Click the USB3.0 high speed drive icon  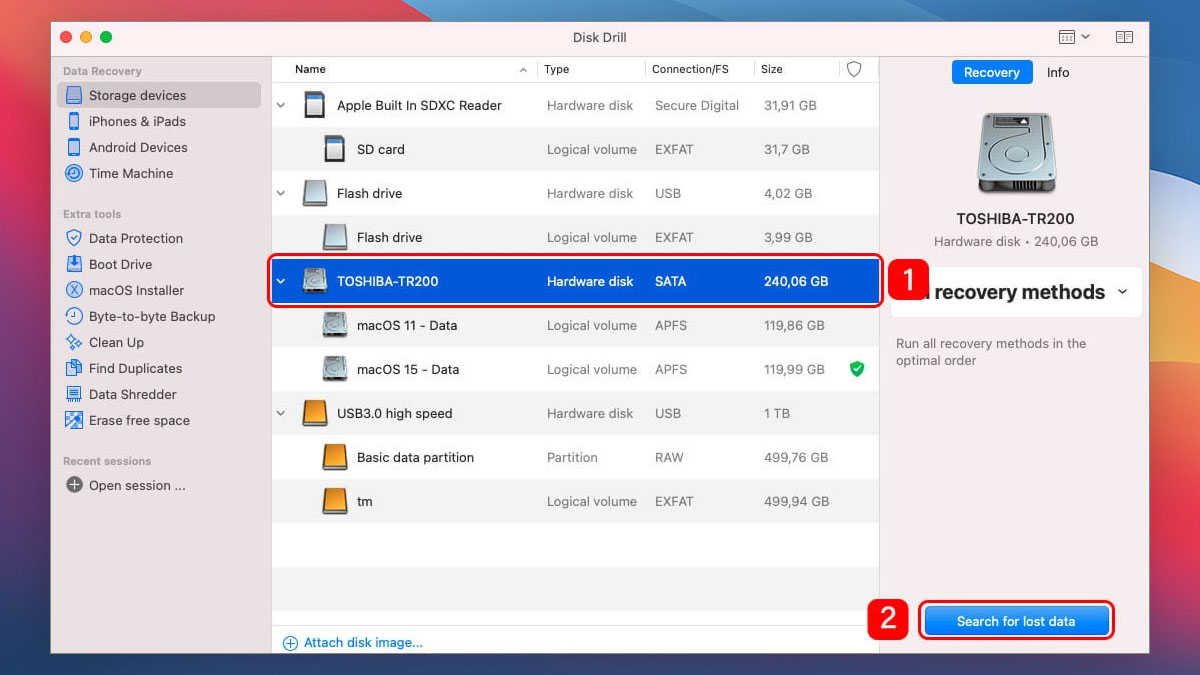314,413
